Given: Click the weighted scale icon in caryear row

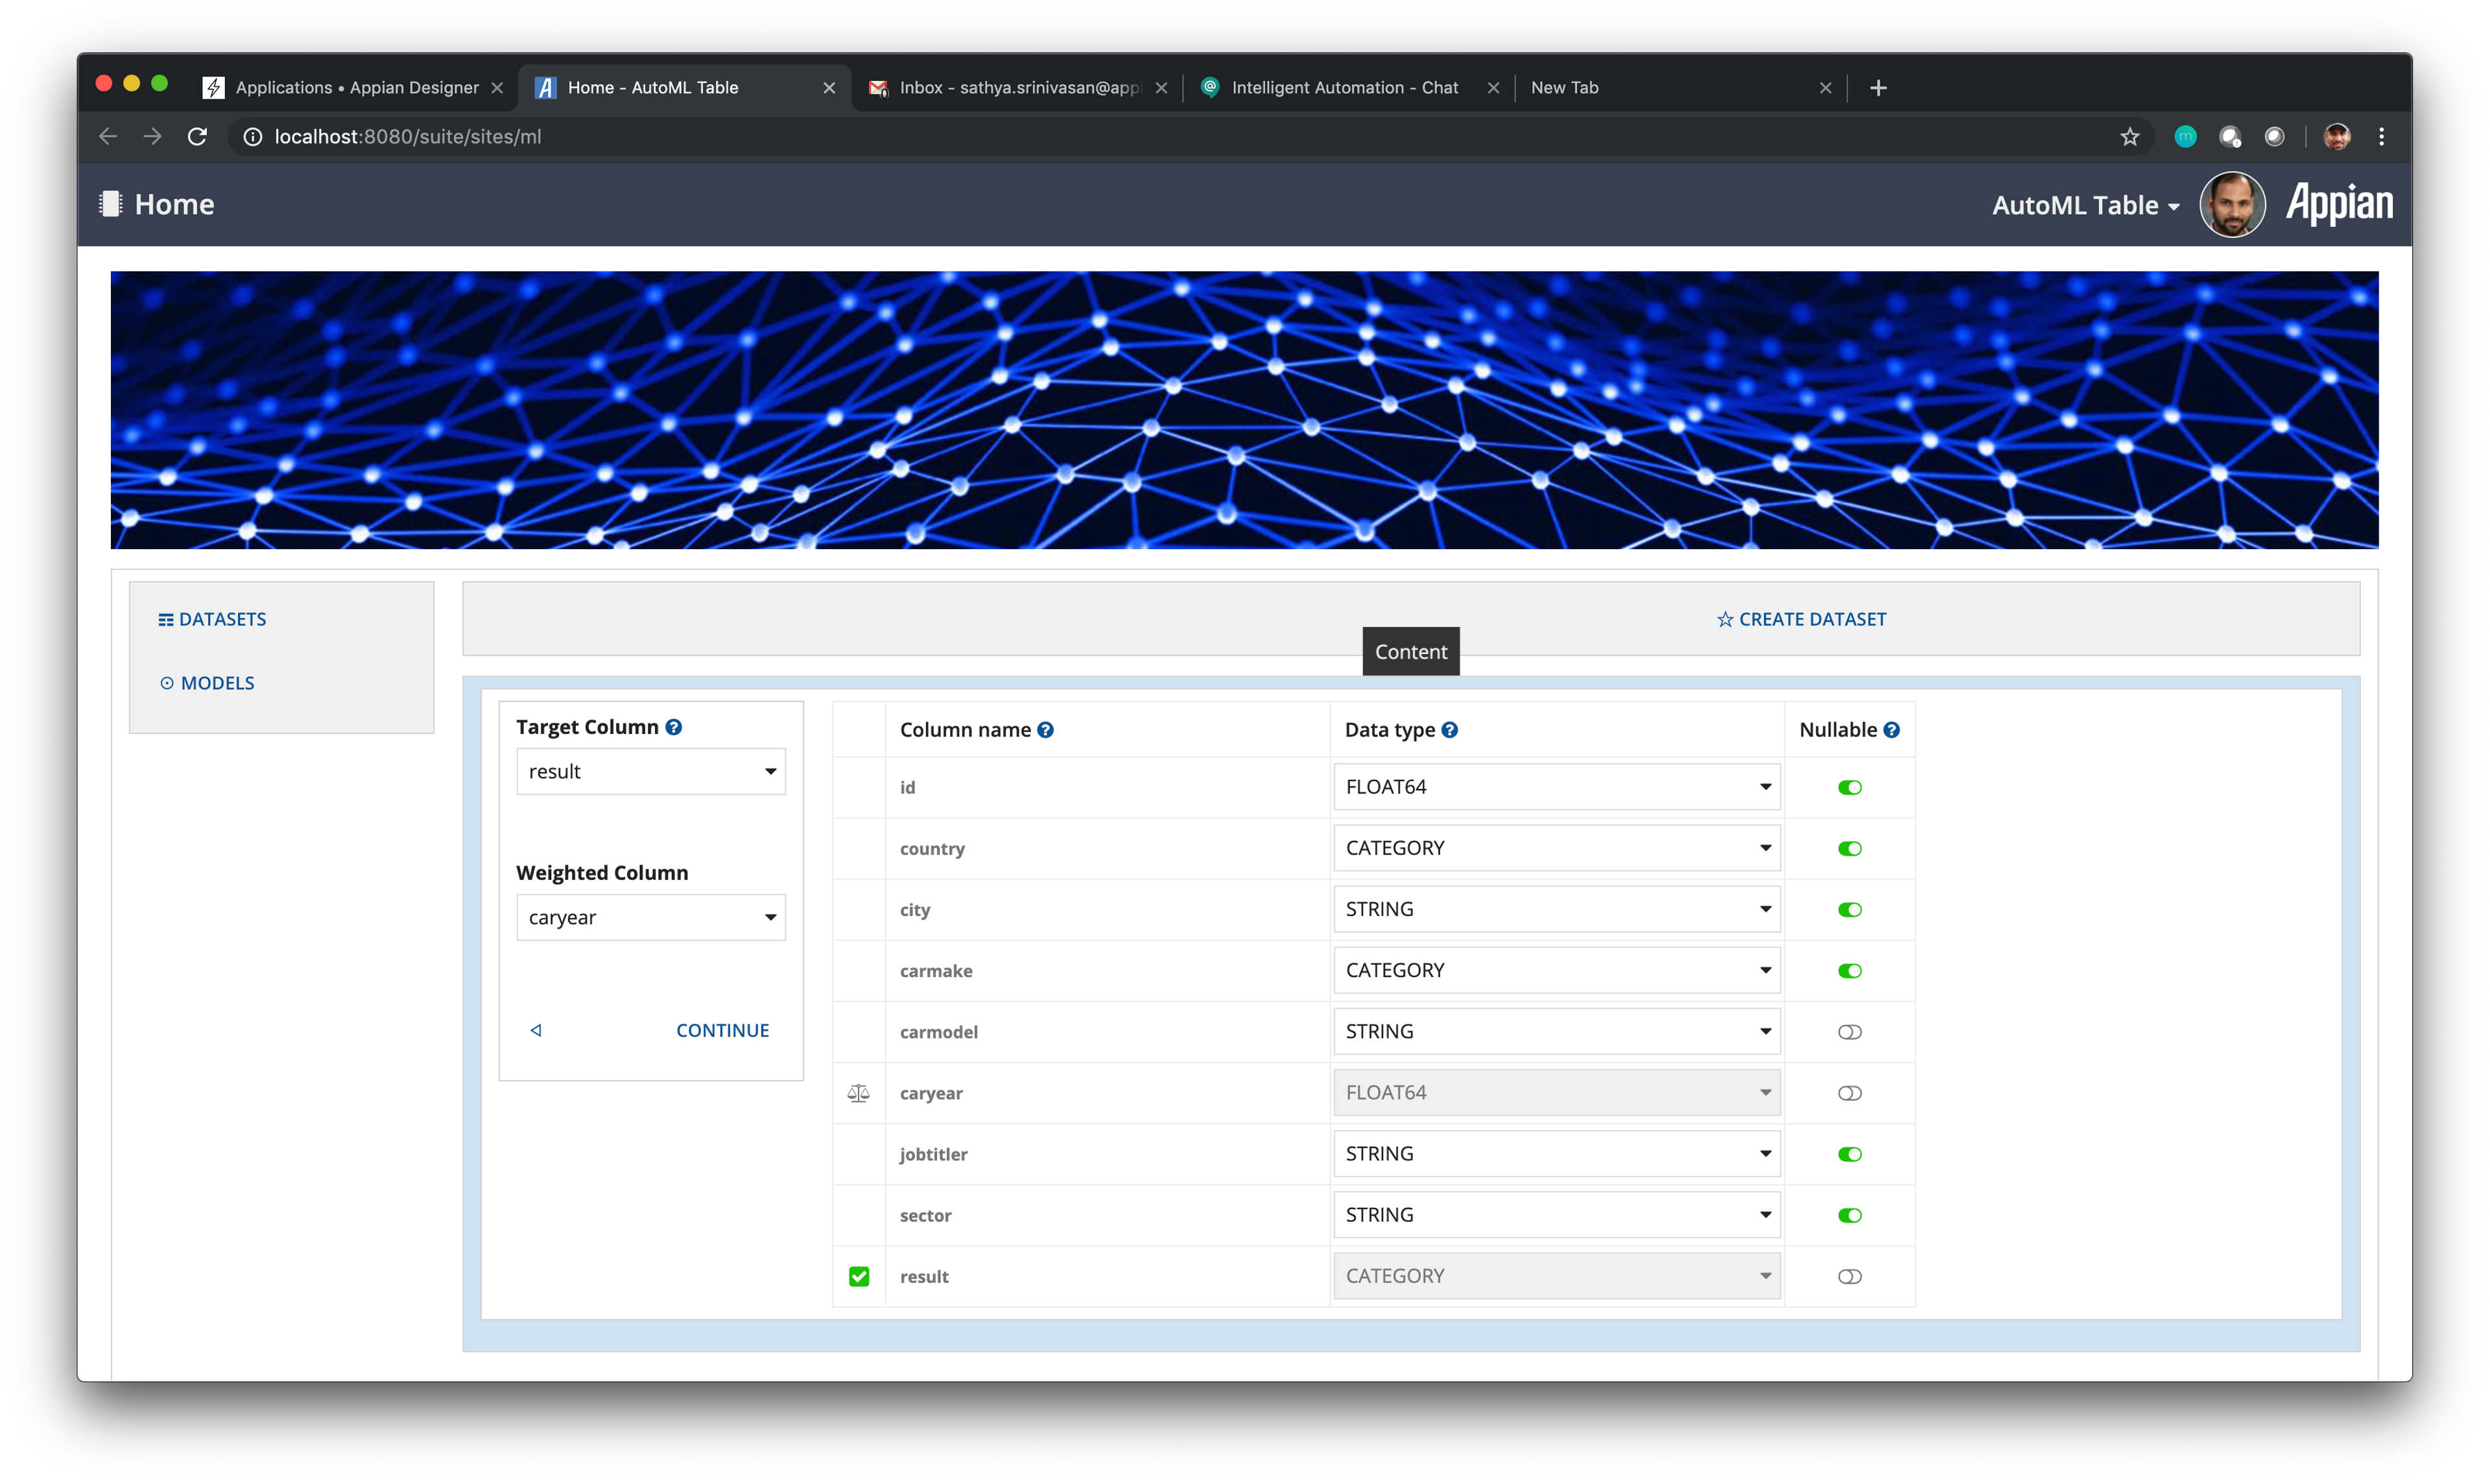Looking at the screenshot, I should click(x=858, y=1093).
